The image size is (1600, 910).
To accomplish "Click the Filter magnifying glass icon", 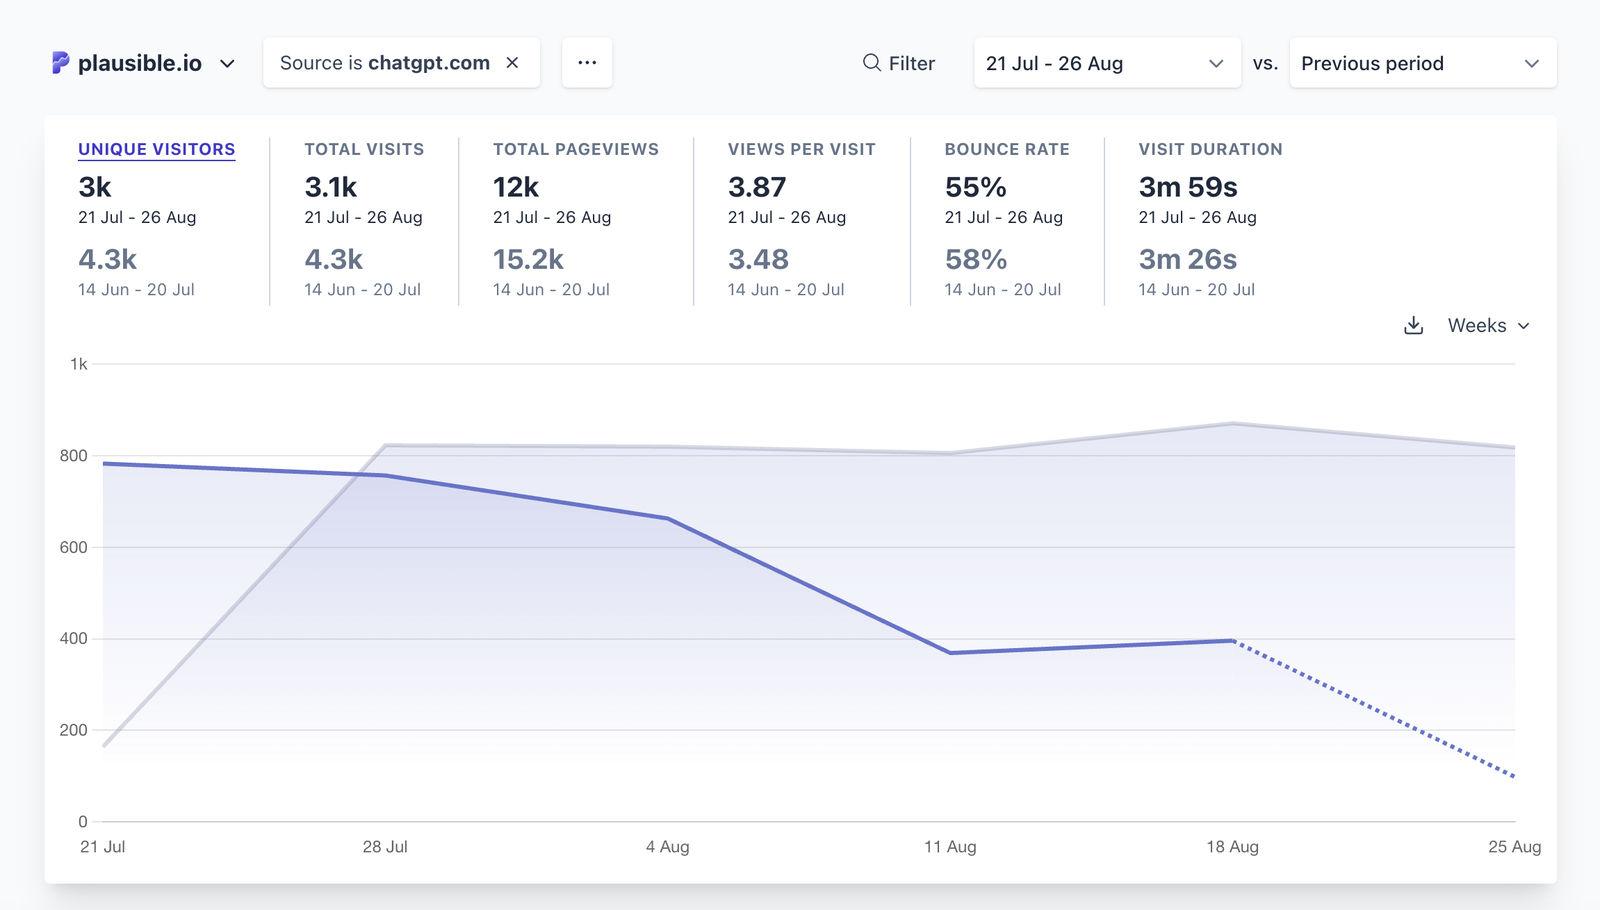I will click(871, 63).
